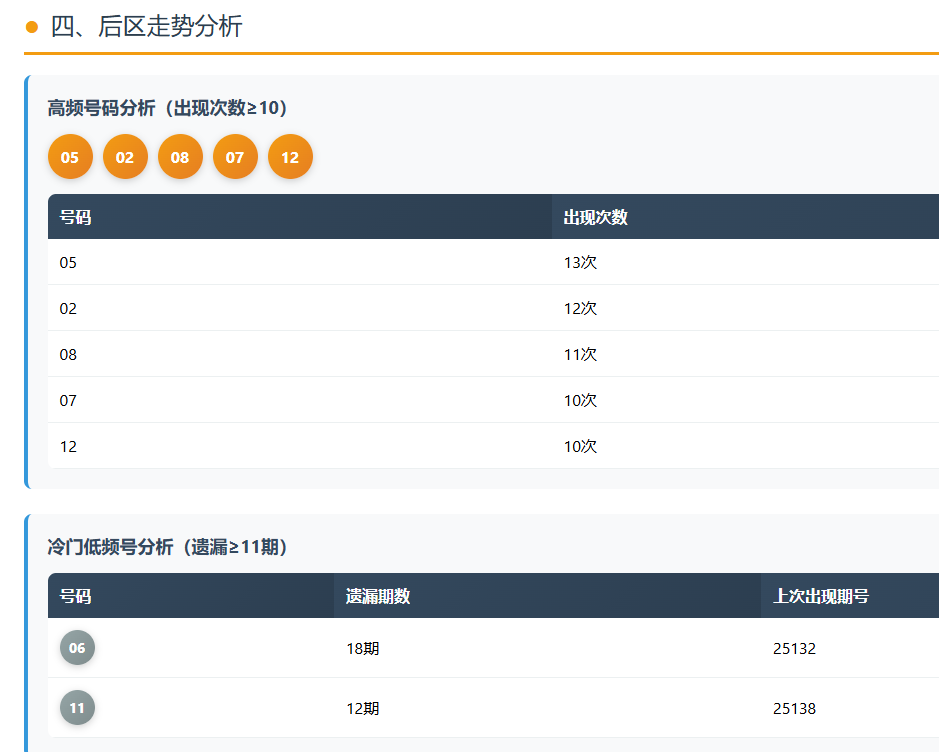The height and width of the screenshot is (752, 939).
Task: Select the orange 08 number ball
Action: tap(180, 157)
